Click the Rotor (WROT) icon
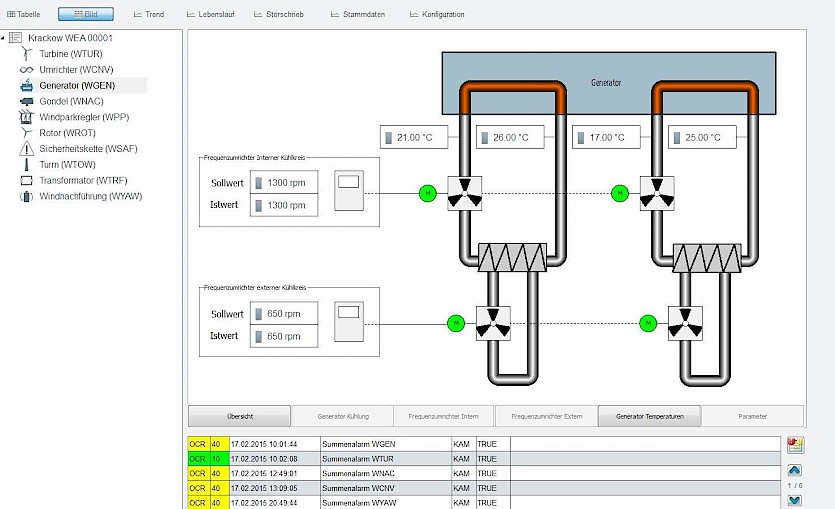 pyautogui.click(x=26, y=133)
